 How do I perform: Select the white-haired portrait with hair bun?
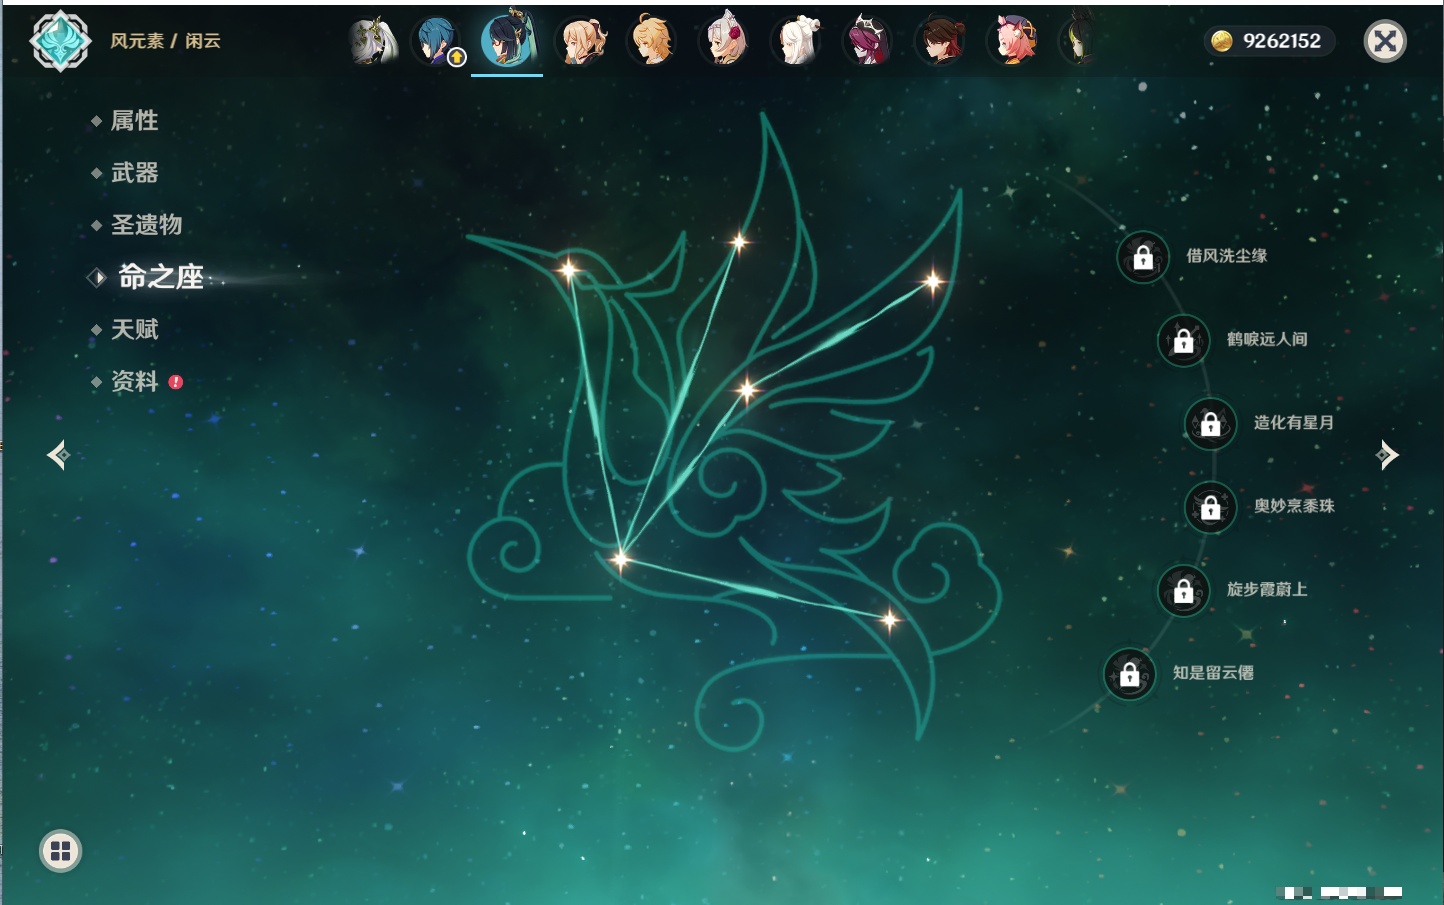(797, 41)
